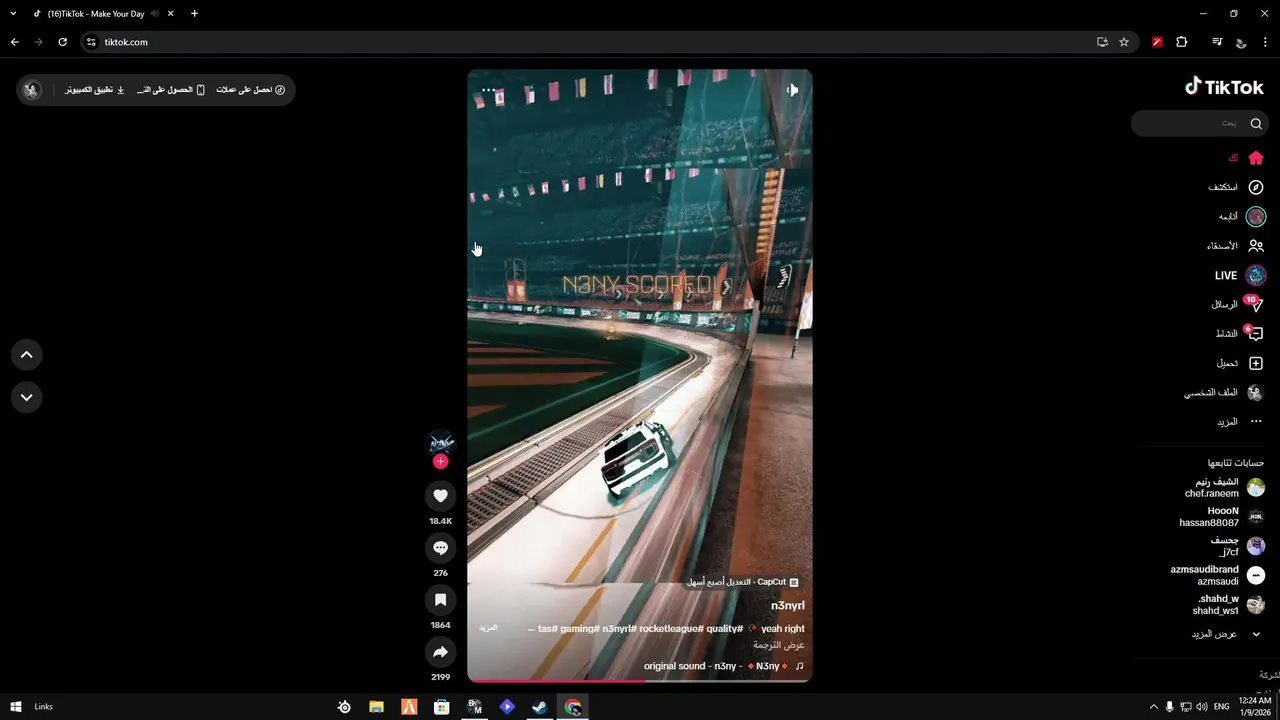Open Messages icon with 10 badge
This screenshot has height=720, width=1280.
tap(1254, 304)
